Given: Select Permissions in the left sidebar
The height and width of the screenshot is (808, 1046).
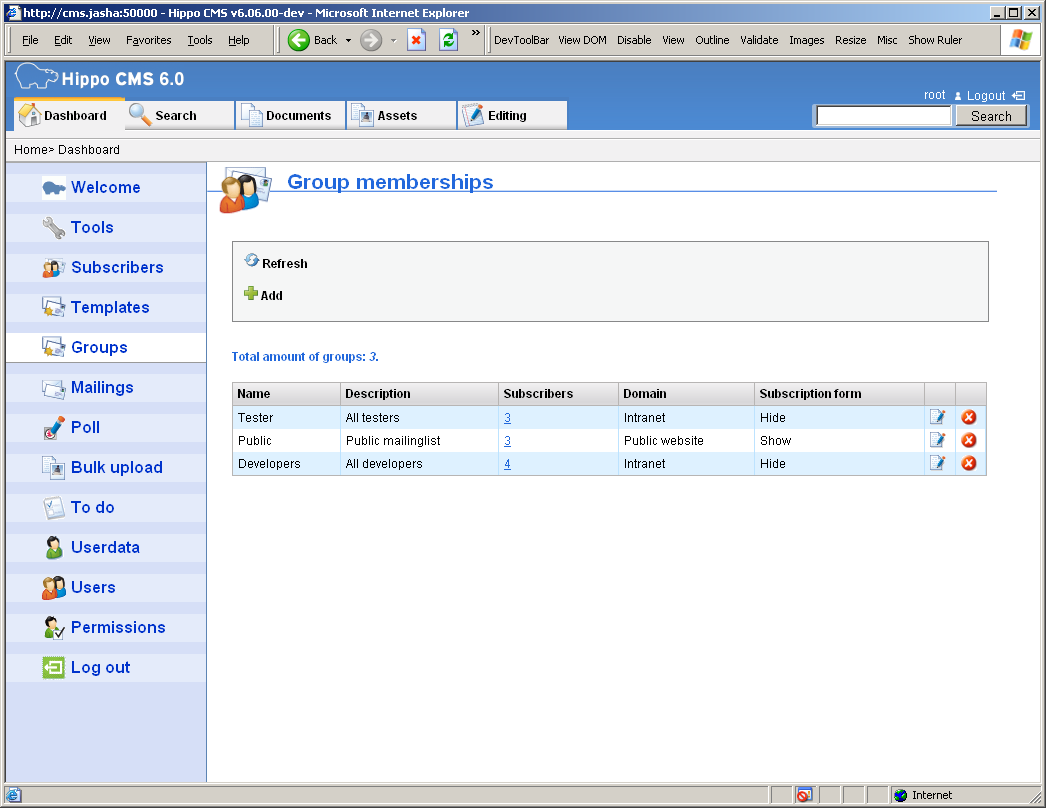Looking at the screenshot, I should coord(118,627).
